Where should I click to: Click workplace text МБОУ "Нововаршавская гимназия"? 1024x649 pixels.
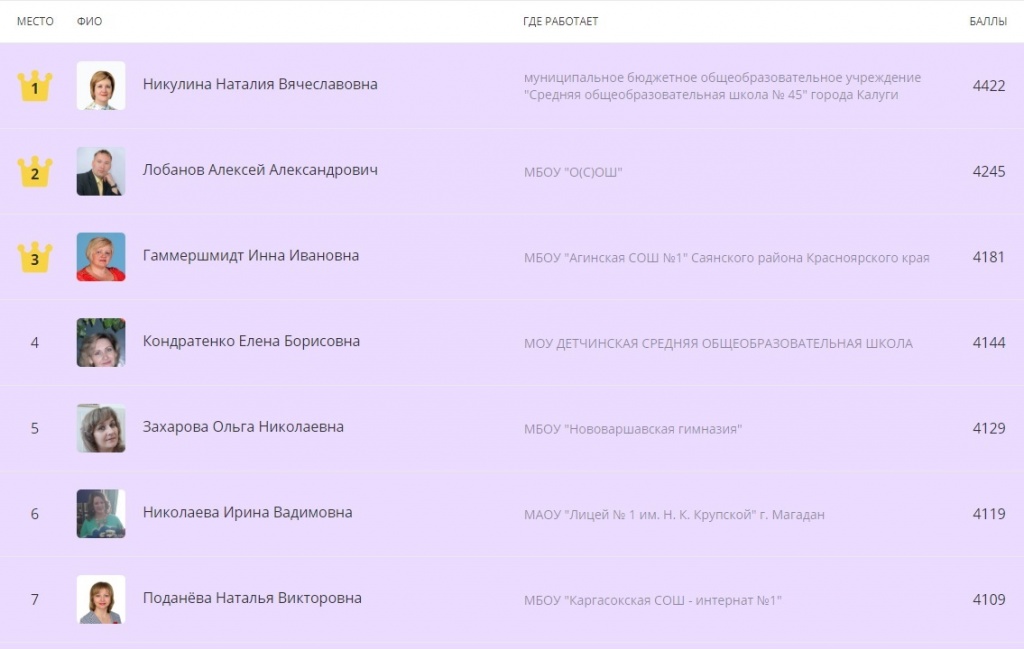(633, 429)
